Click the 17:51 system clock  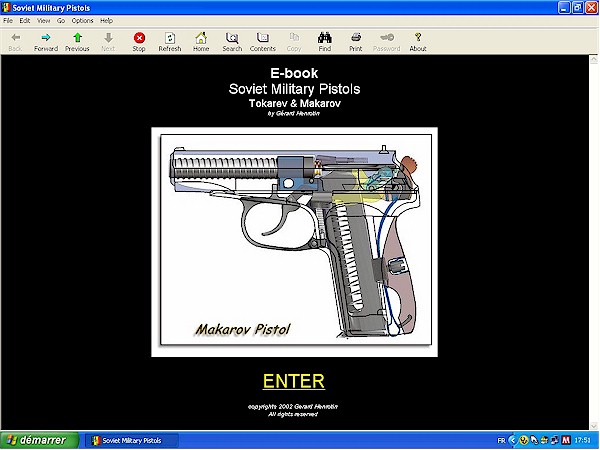coord(583,441)
